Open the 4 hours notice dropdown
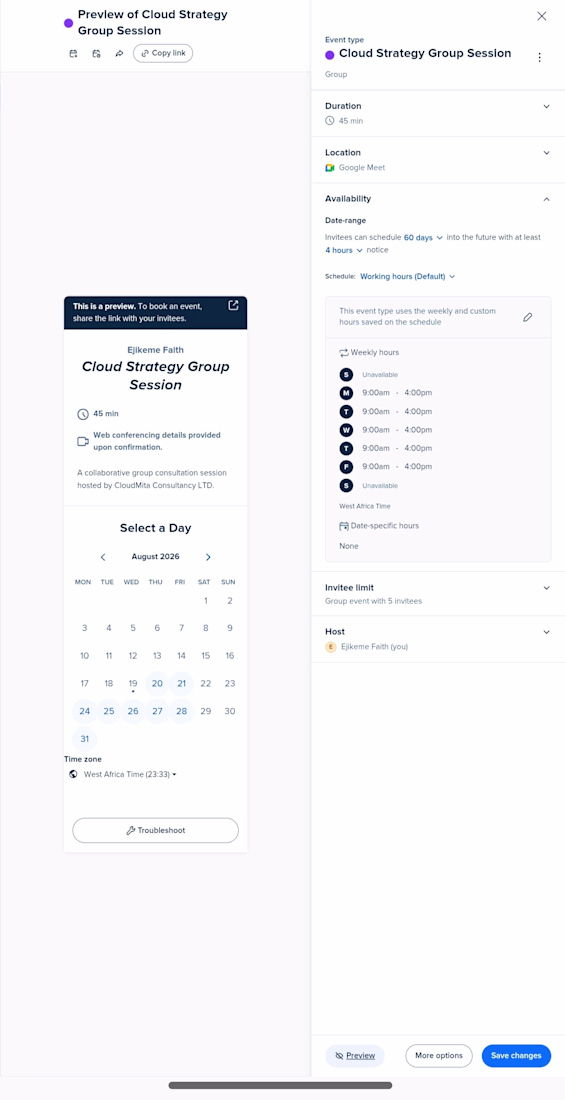Screen dimensions: 565x1100 pos(344,250)
